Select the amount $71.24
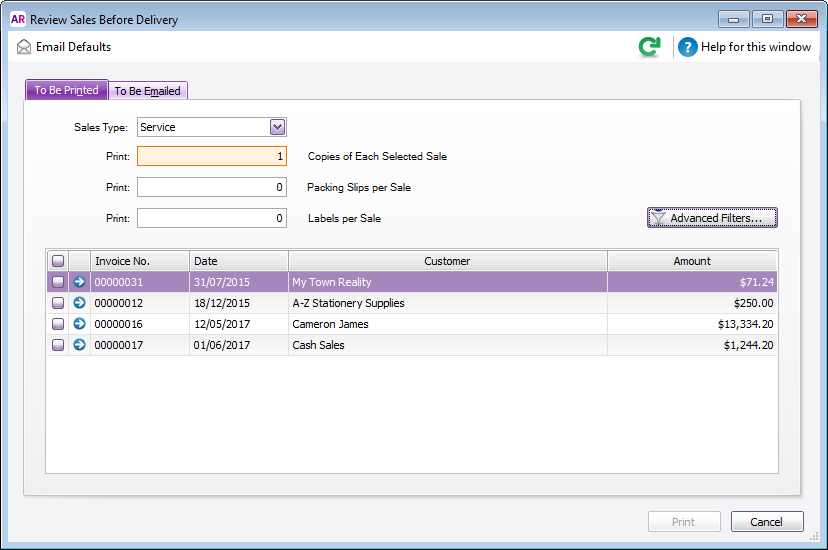Image resolution: width=828 pixels, height=550 pixels. click(692, 282)
